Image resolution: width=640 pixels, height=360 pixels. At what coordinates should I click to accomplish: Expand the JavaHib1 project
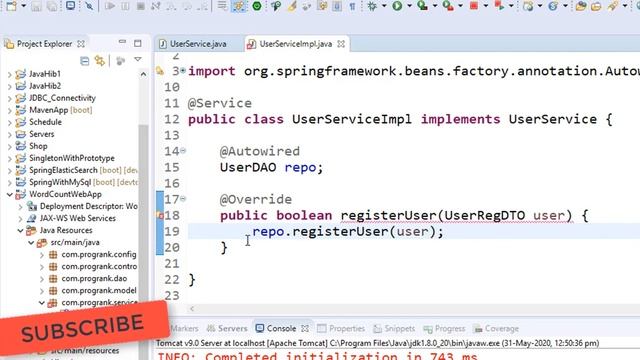click(x=9, y=74)
